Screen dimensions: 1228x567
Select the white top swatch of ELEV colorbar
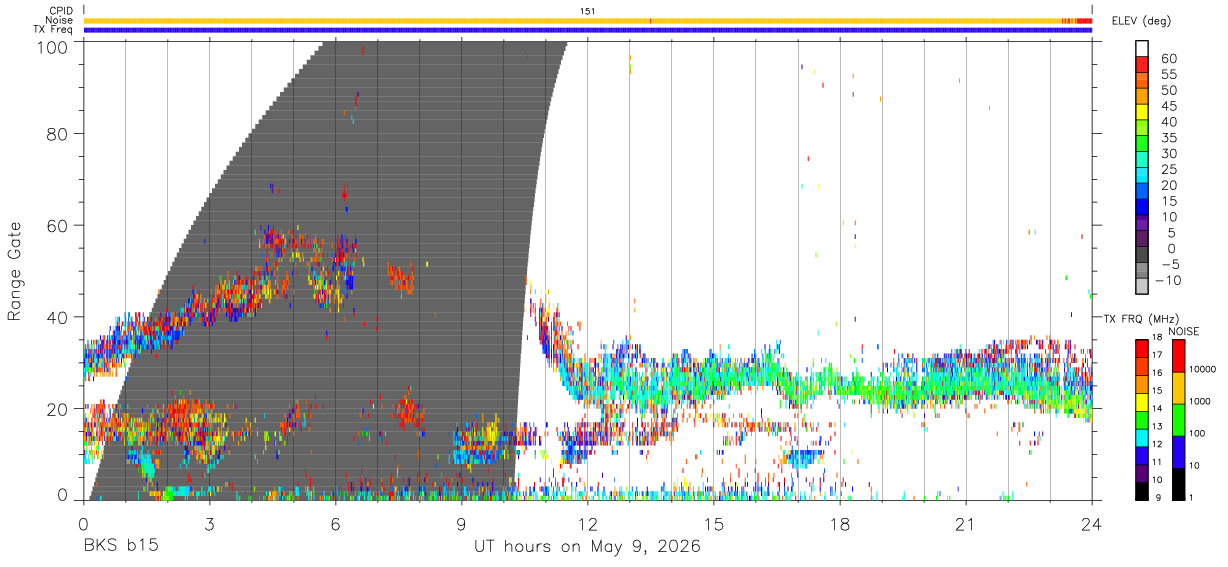click(x=1143, y=48)
